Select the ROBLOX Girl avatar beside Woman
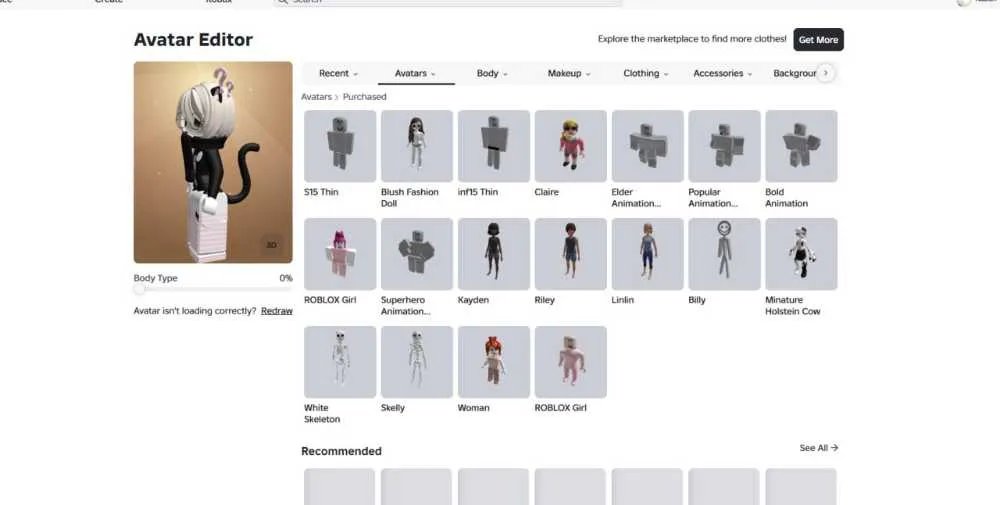Screen dimensions: 1000x505 point(571,362)
